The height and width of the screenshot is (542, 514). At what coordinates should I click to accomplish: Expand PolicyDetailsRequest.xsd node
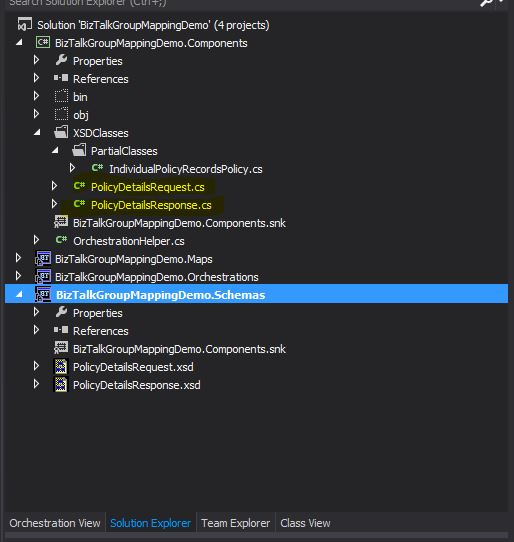coord(36,366)
